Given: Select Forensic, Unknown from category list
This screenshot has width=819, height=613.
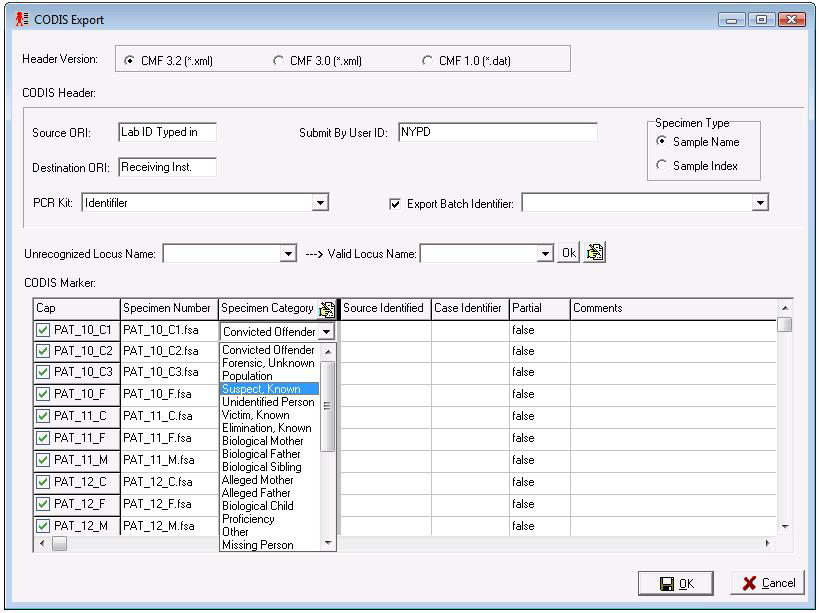Looking at the screenshot, I should click(268, 363).
